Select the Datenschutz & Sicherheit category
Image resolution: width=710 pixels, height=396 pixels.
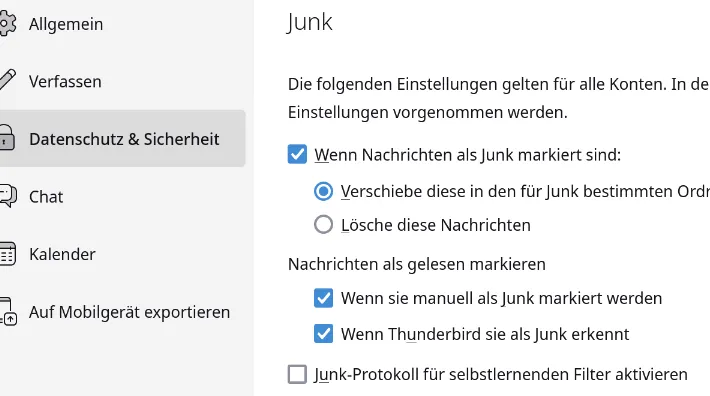[x=122, y=138]
